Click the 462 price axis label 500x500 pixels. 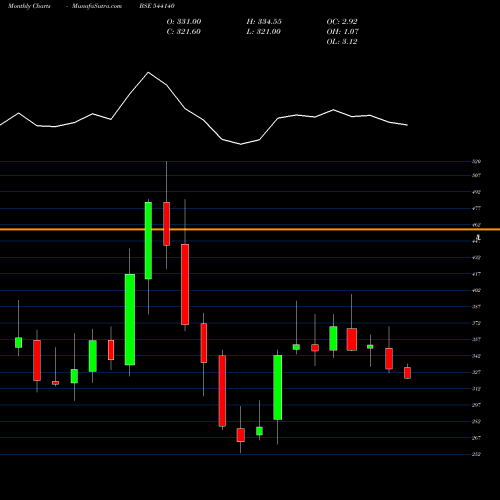[x=476, y=225]
